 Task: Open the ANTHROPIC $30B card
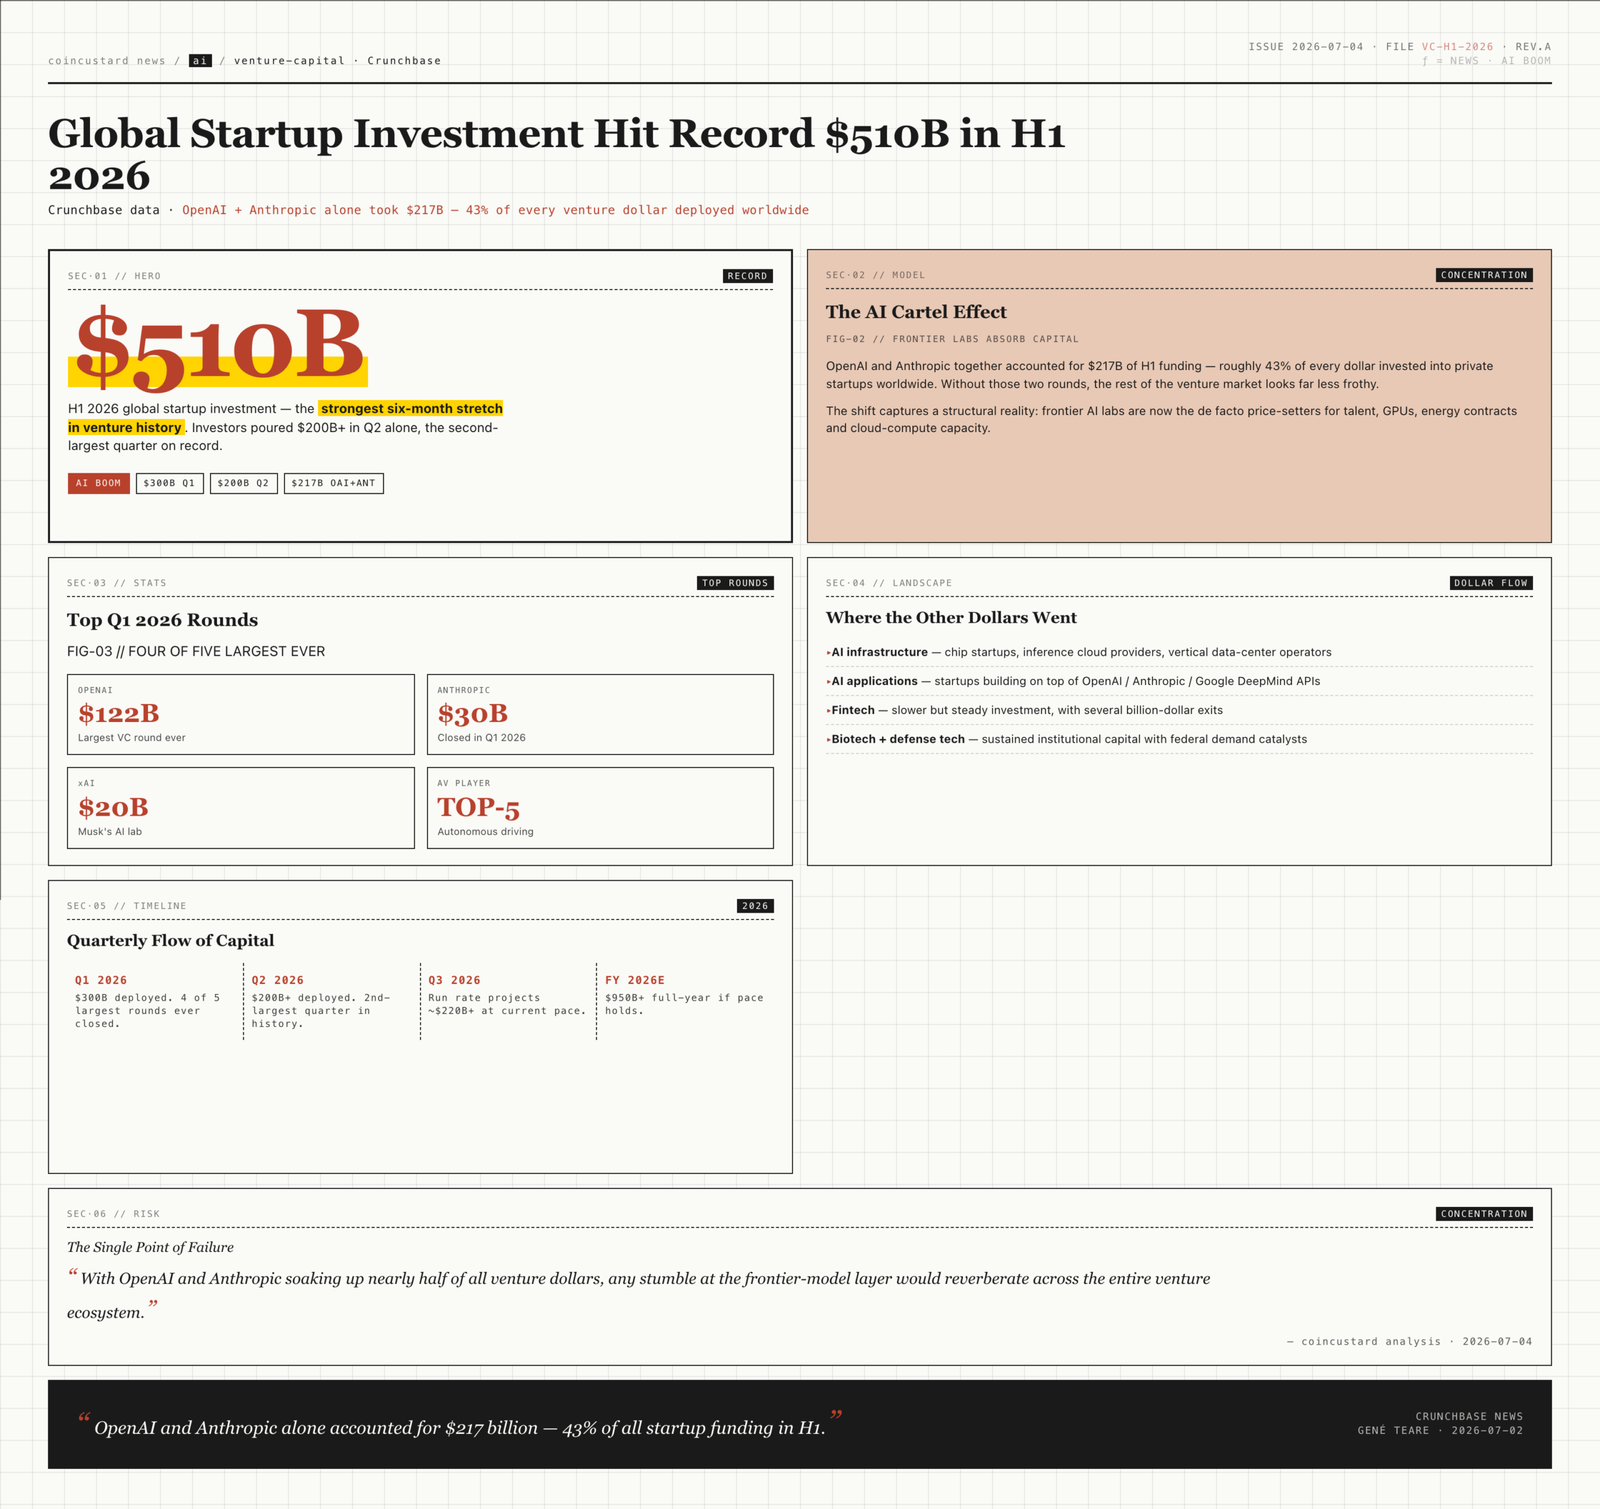tap(600, 714)
